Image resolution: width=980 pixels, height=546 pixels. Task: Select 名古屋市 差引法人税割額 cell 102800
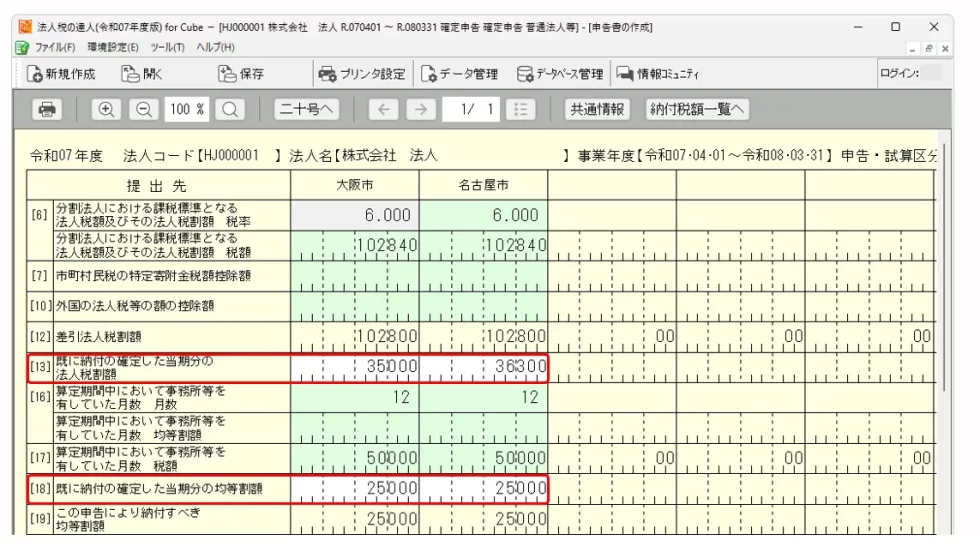tap(483, 337)
